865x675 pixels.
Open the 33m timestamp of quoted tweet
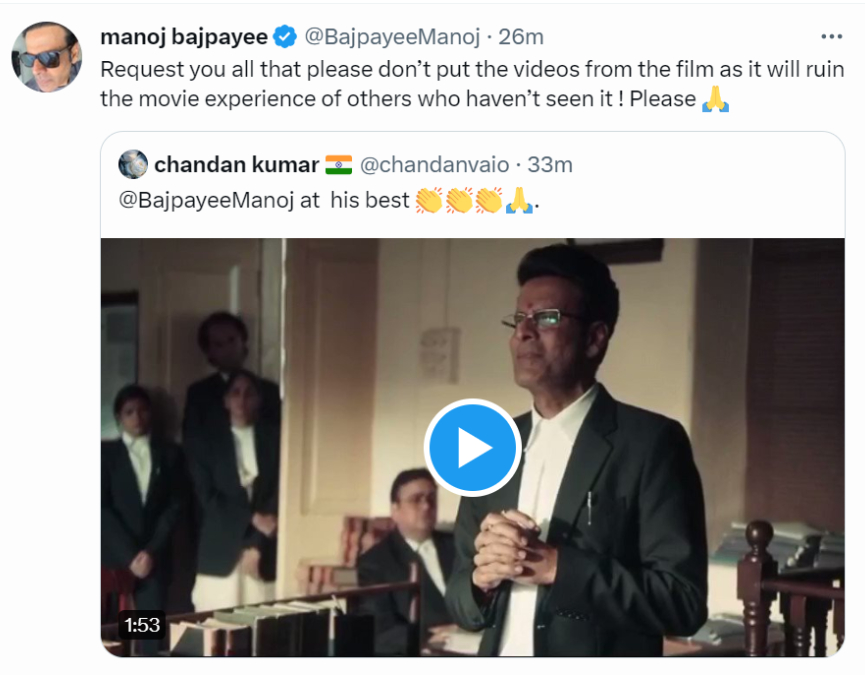550,164
